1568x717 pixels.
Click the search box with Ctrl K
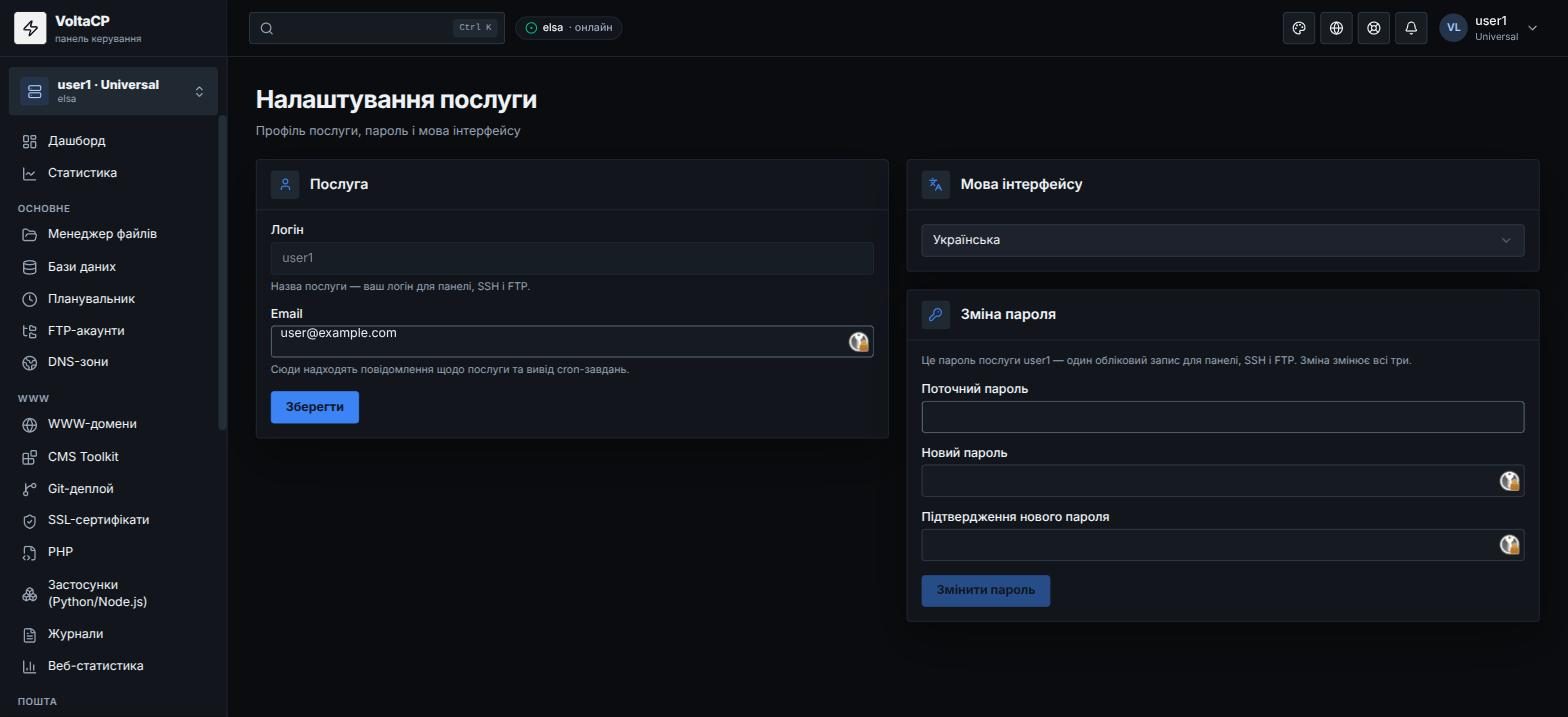[x=377, y=28]
